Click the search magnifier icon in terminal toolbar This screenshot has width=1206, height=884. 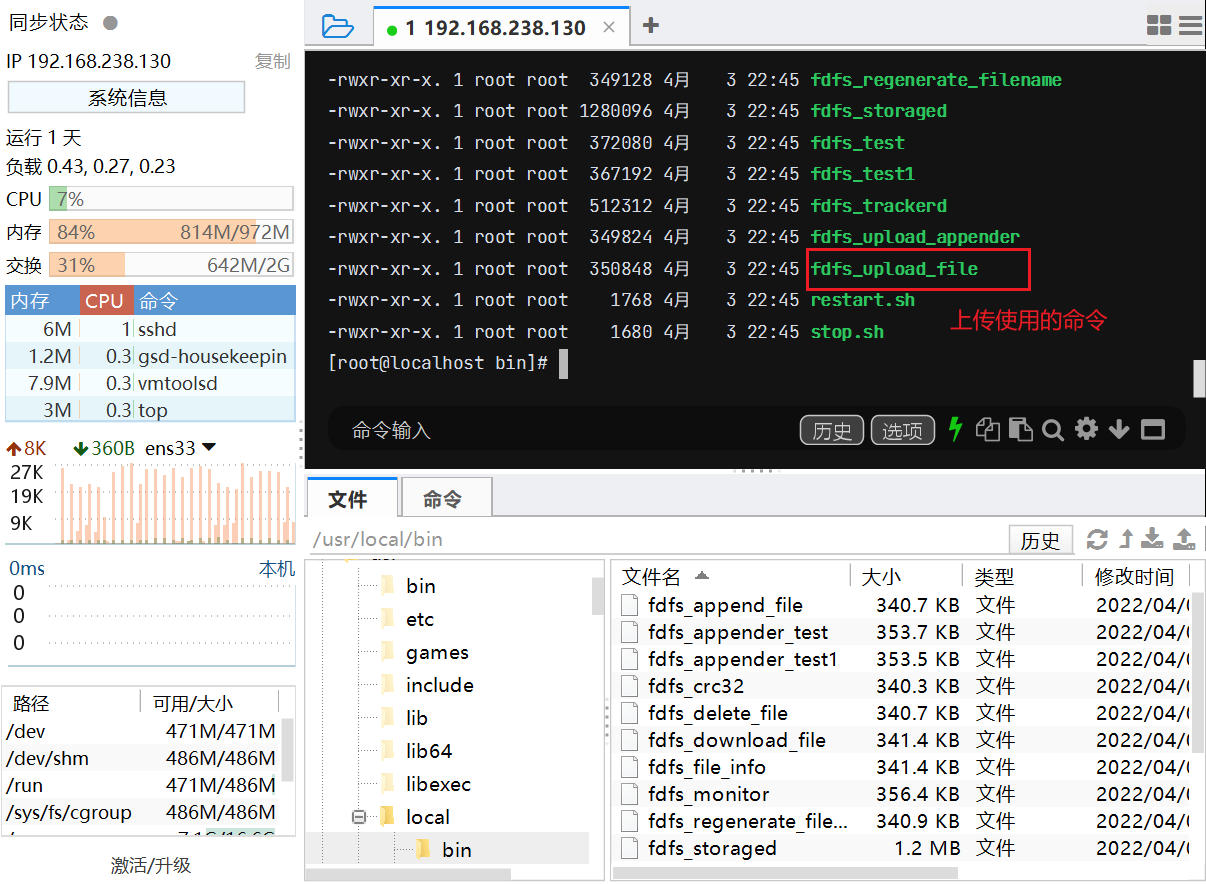1052,430
